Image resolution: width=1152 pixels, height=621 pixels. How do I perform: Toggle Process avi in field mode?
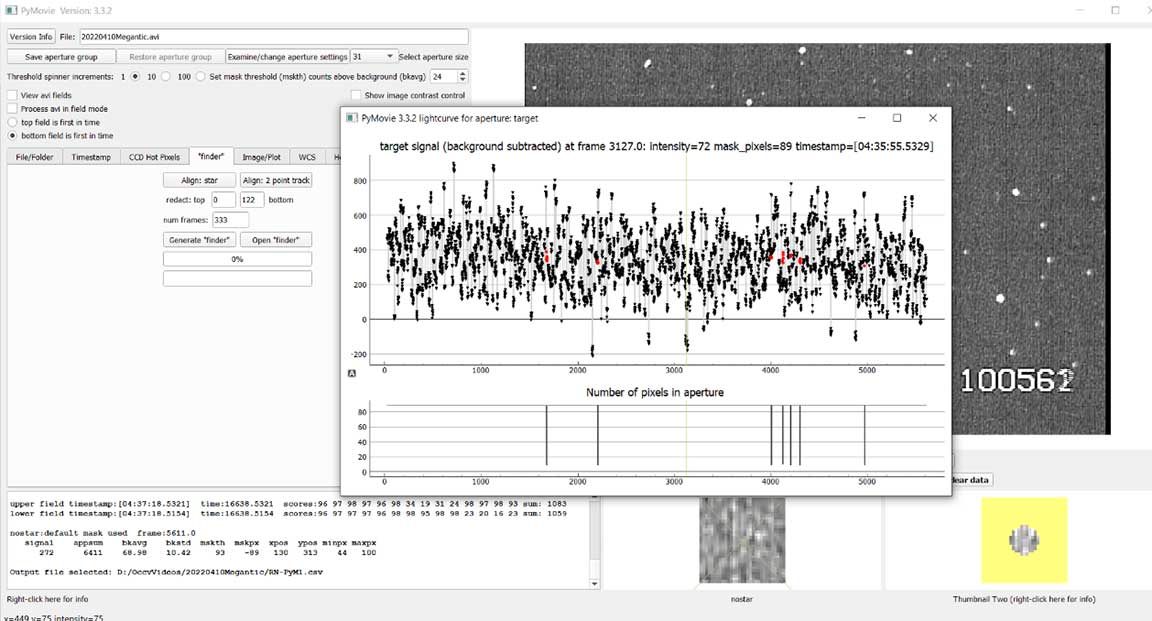coord(12,109)
